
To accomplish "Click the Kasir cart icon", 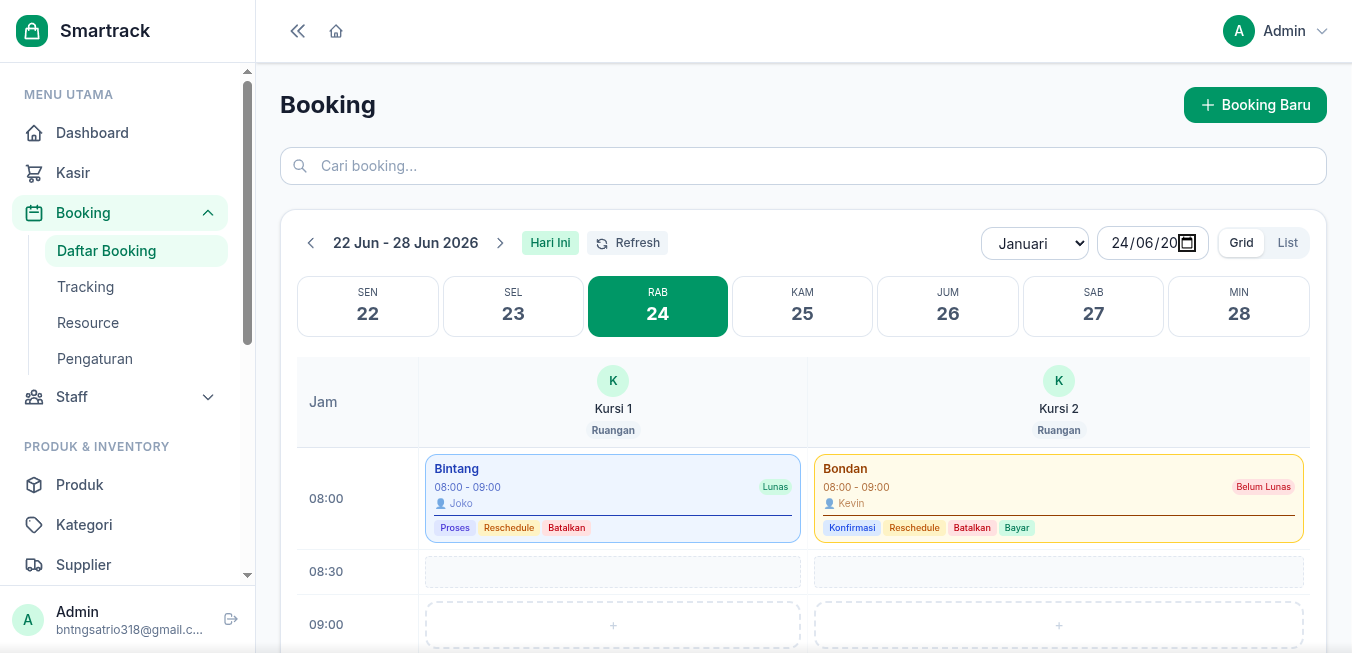I will (x=34, y=173).
